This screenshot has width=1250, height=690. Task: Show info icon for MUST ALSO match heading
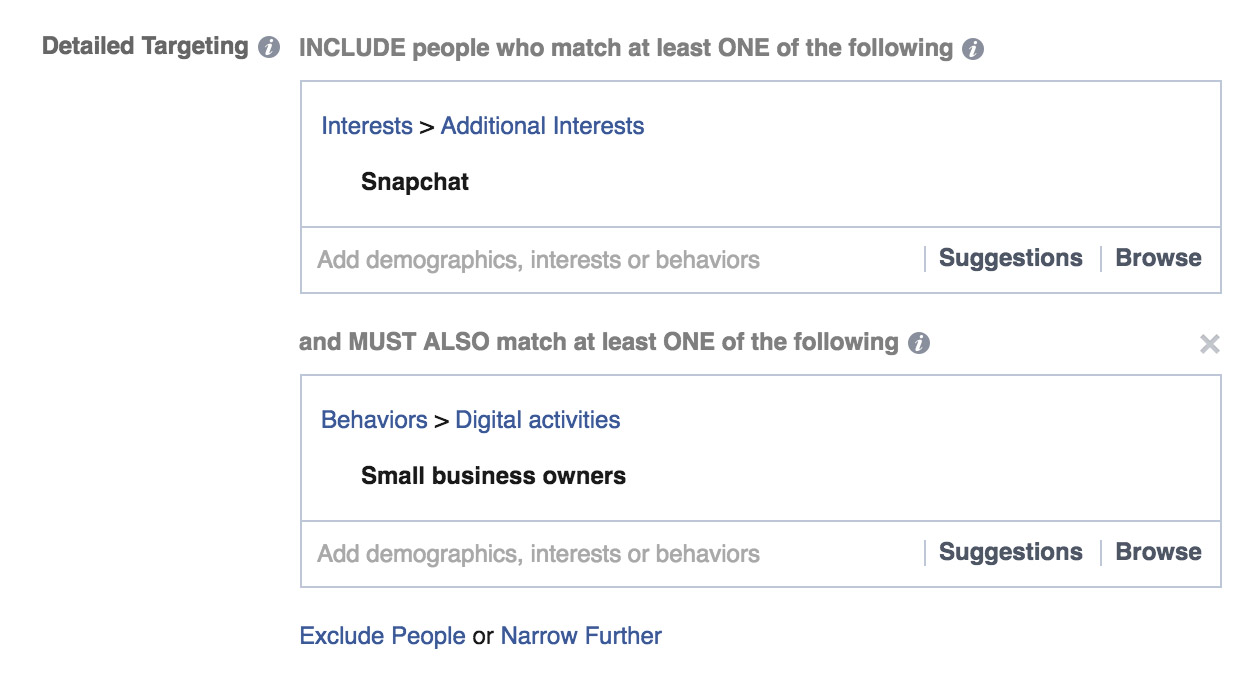919,343
